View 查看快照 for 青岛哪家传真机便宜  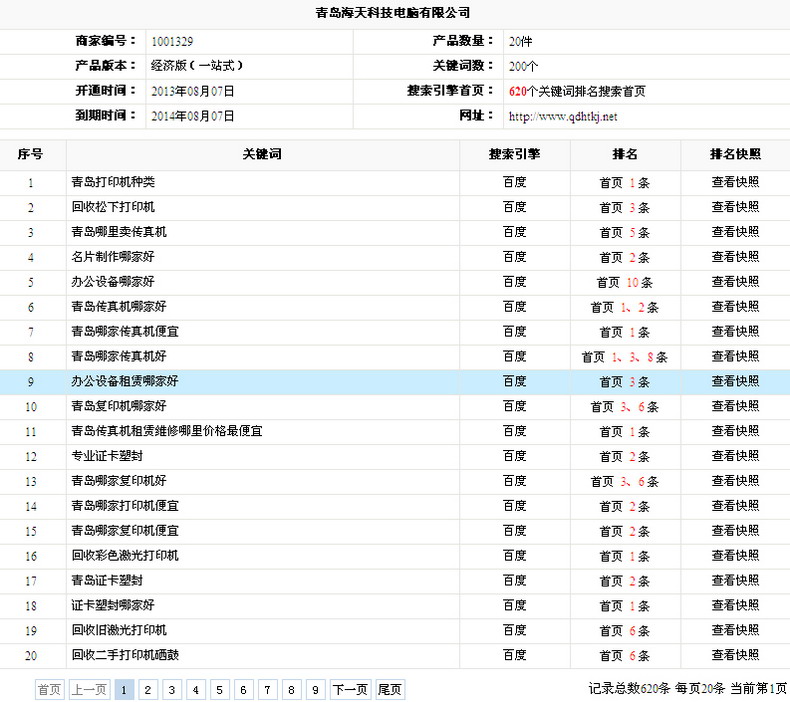tap(735, 332)
